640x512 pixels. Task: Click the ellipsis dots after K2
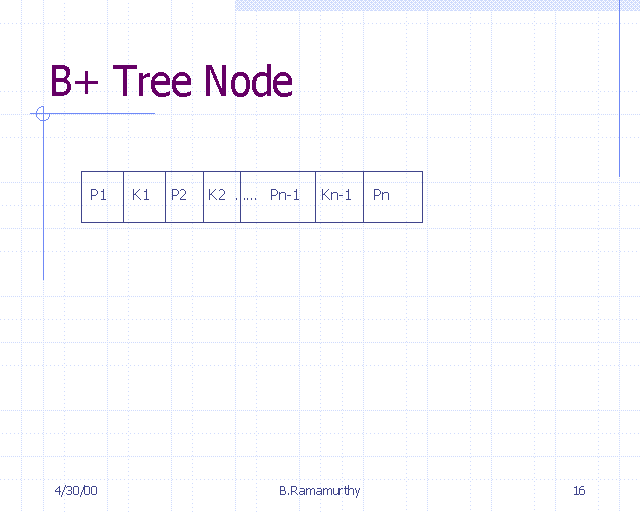(248, 197)
